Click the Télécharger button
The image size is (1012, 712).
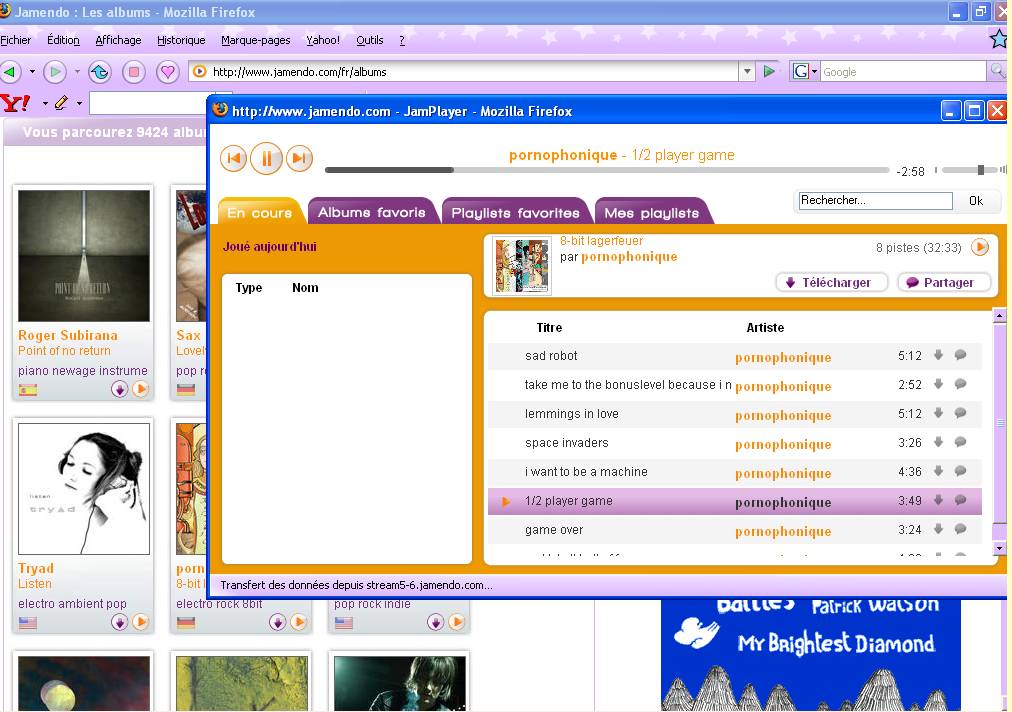pos(831,282)
